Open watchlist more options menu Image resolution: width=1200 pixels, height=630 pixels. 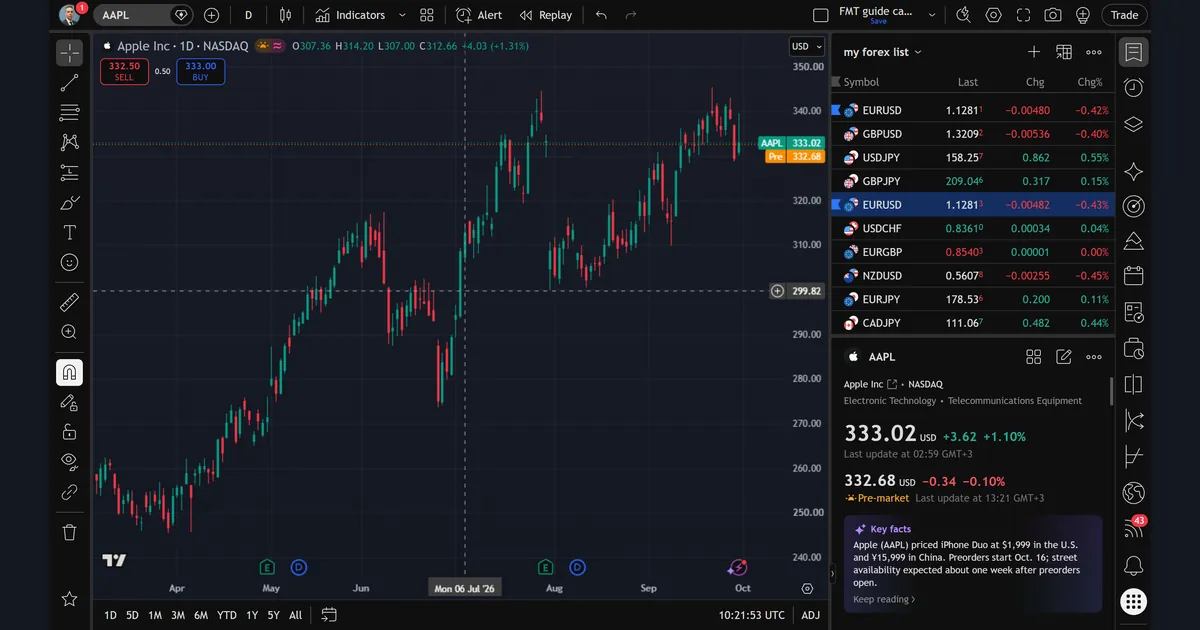[x=1094, y=52]
